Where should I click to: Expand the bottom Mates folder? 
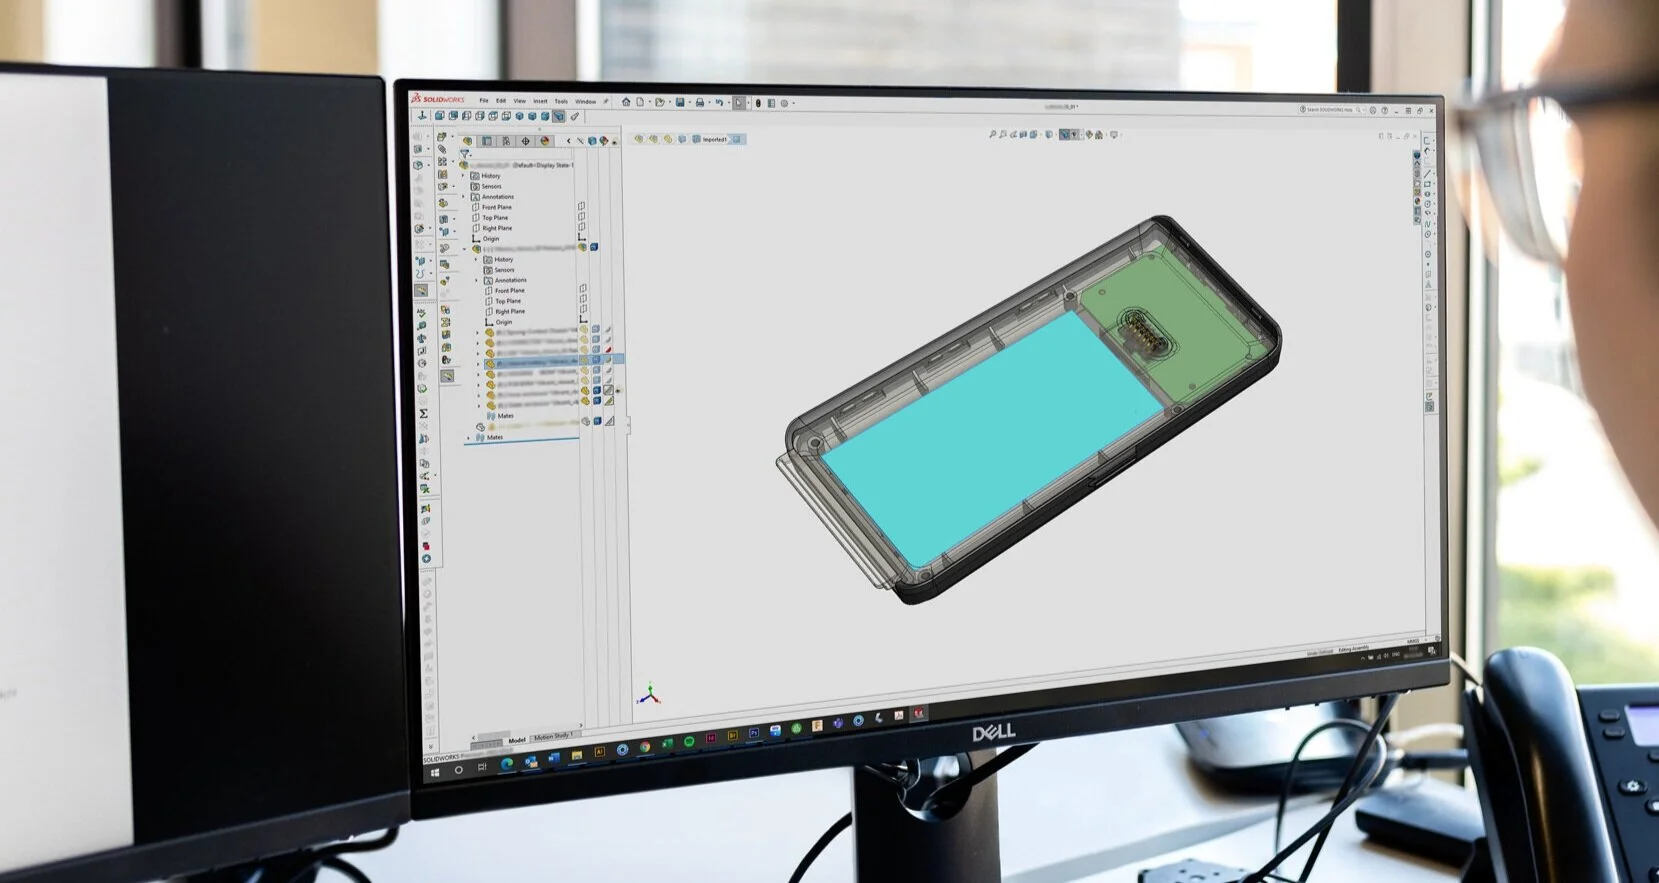pos(468,437)
